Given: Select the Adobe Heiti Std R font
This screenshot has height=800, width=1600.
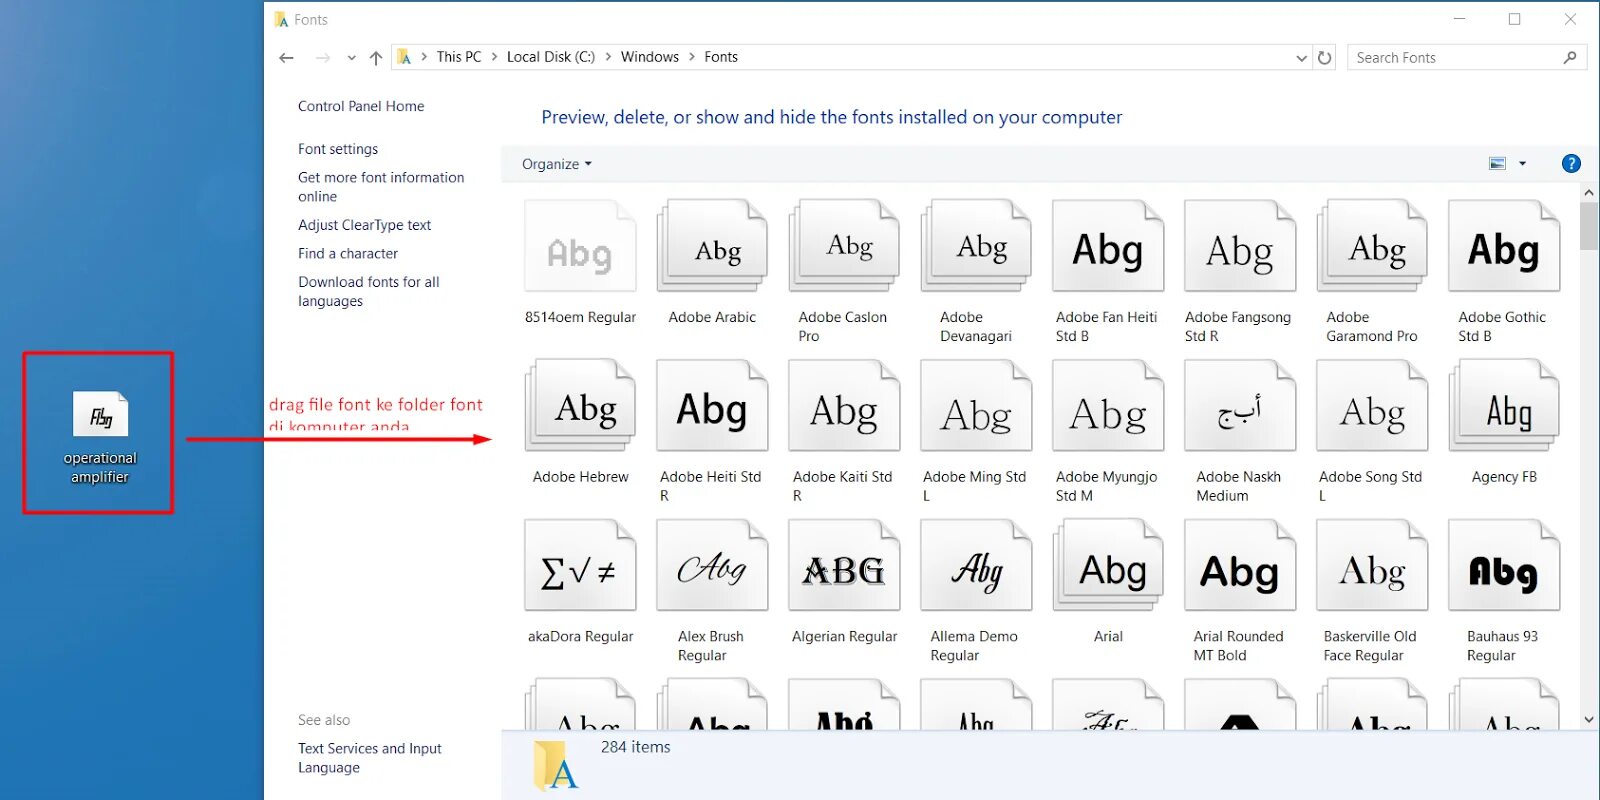Looking at the screenshot, I should pos(712,405).
